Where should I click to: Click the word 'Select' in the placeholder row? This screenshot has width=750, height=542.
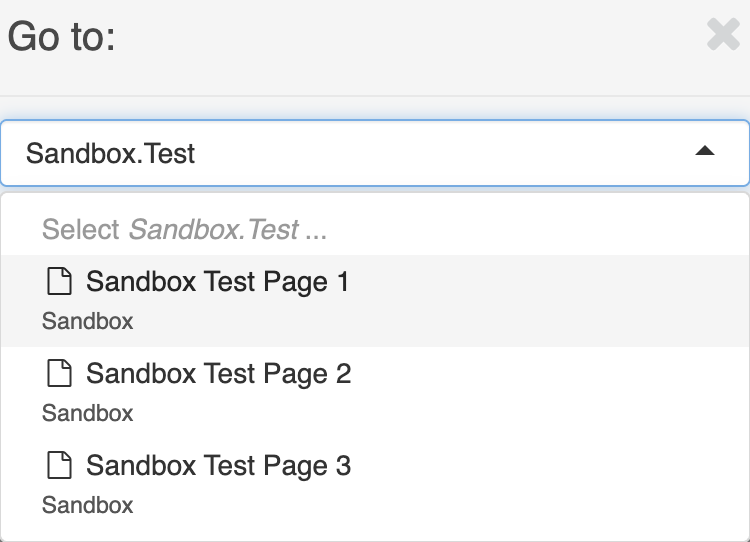pyautogui.click(x=81, y=230)
